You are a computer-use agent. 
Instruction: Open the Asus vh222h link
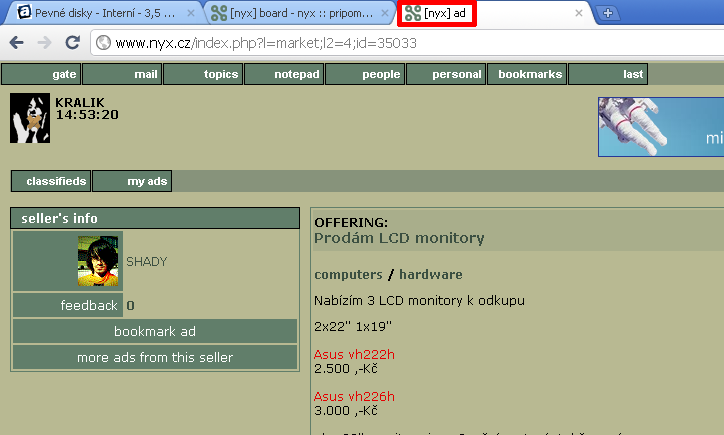tap(354, 354)
